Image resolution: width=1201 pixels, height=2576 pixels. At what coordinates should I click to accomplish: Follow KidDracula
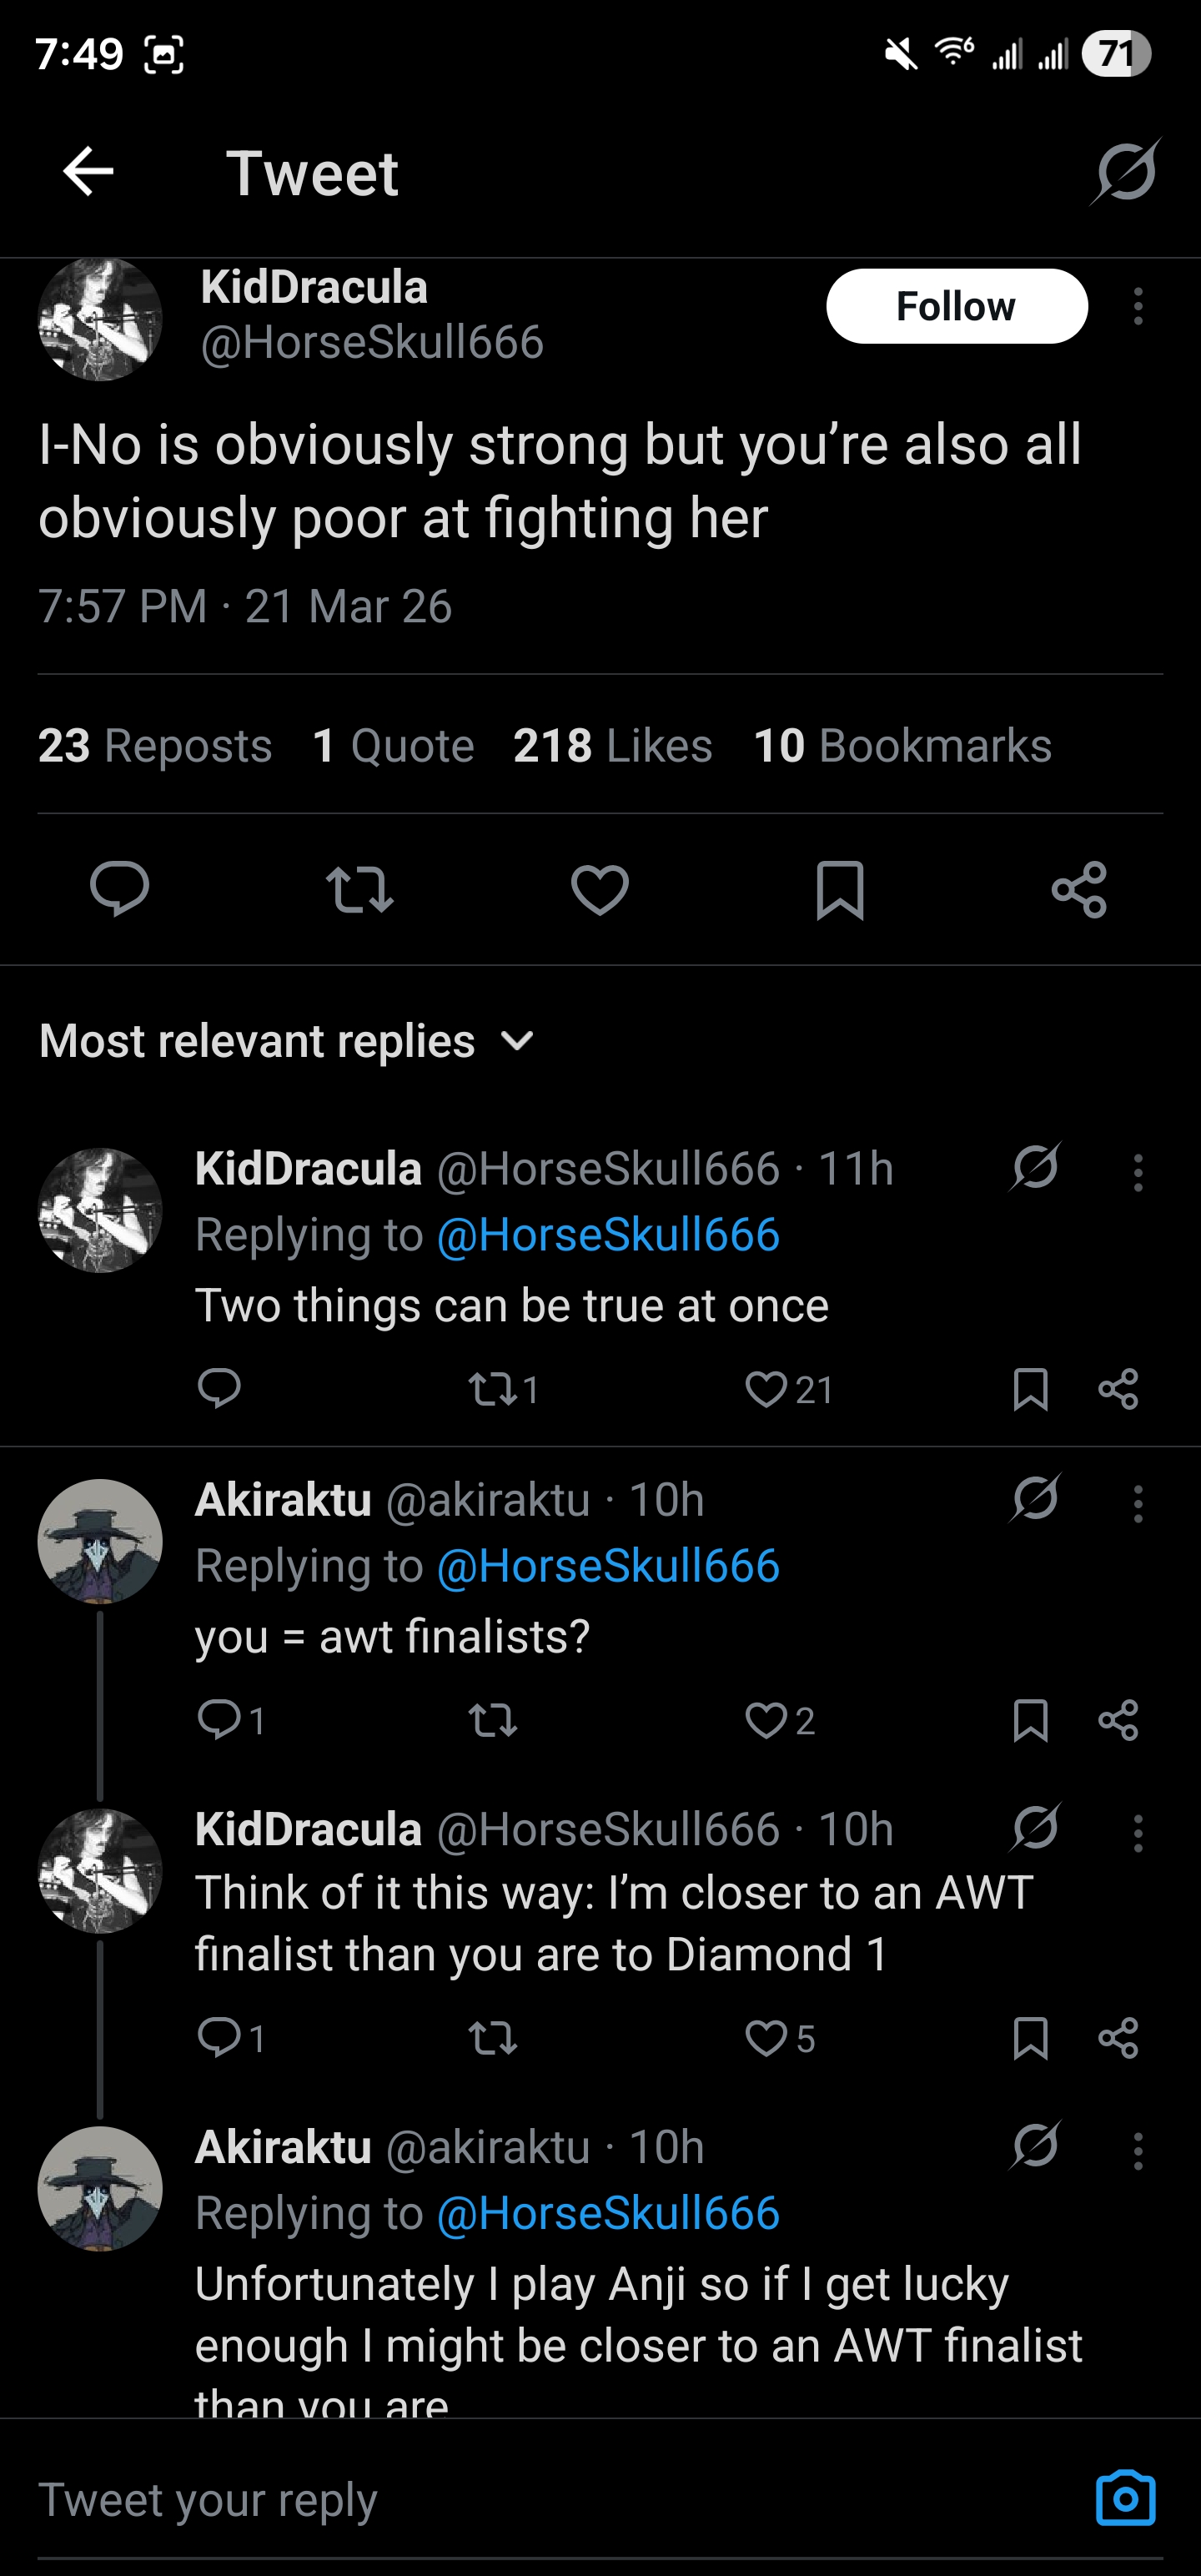pos(956,306)
